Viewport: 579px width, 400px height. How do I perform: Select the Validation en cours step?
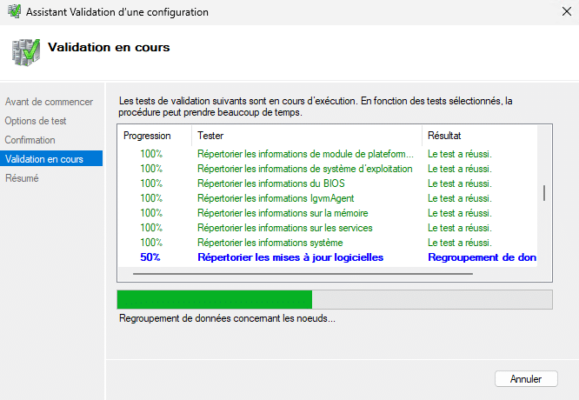tap(51, 159)
